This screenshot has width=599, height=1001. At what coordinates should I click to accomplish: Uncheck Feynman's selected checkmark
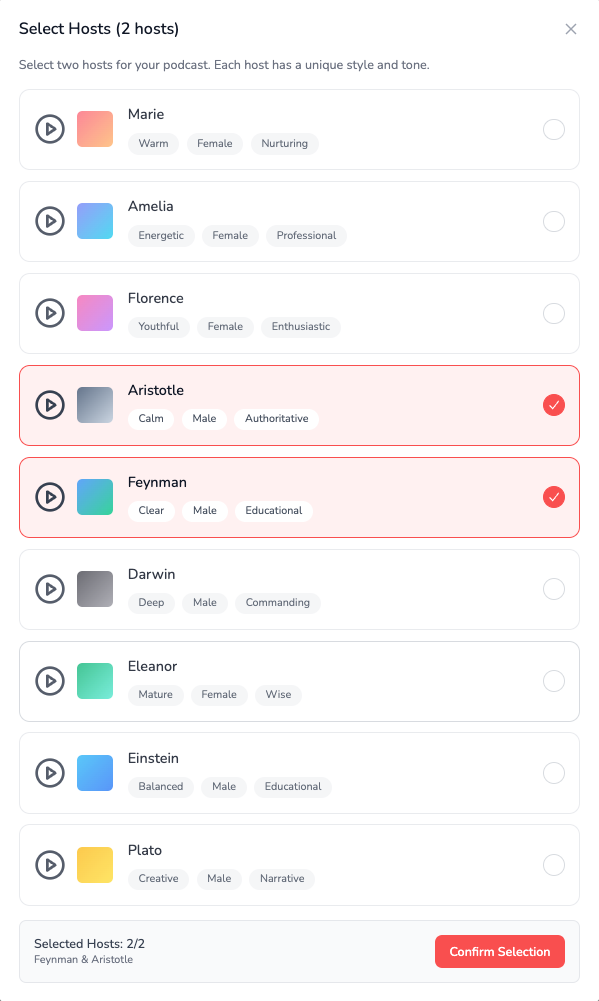554,497
